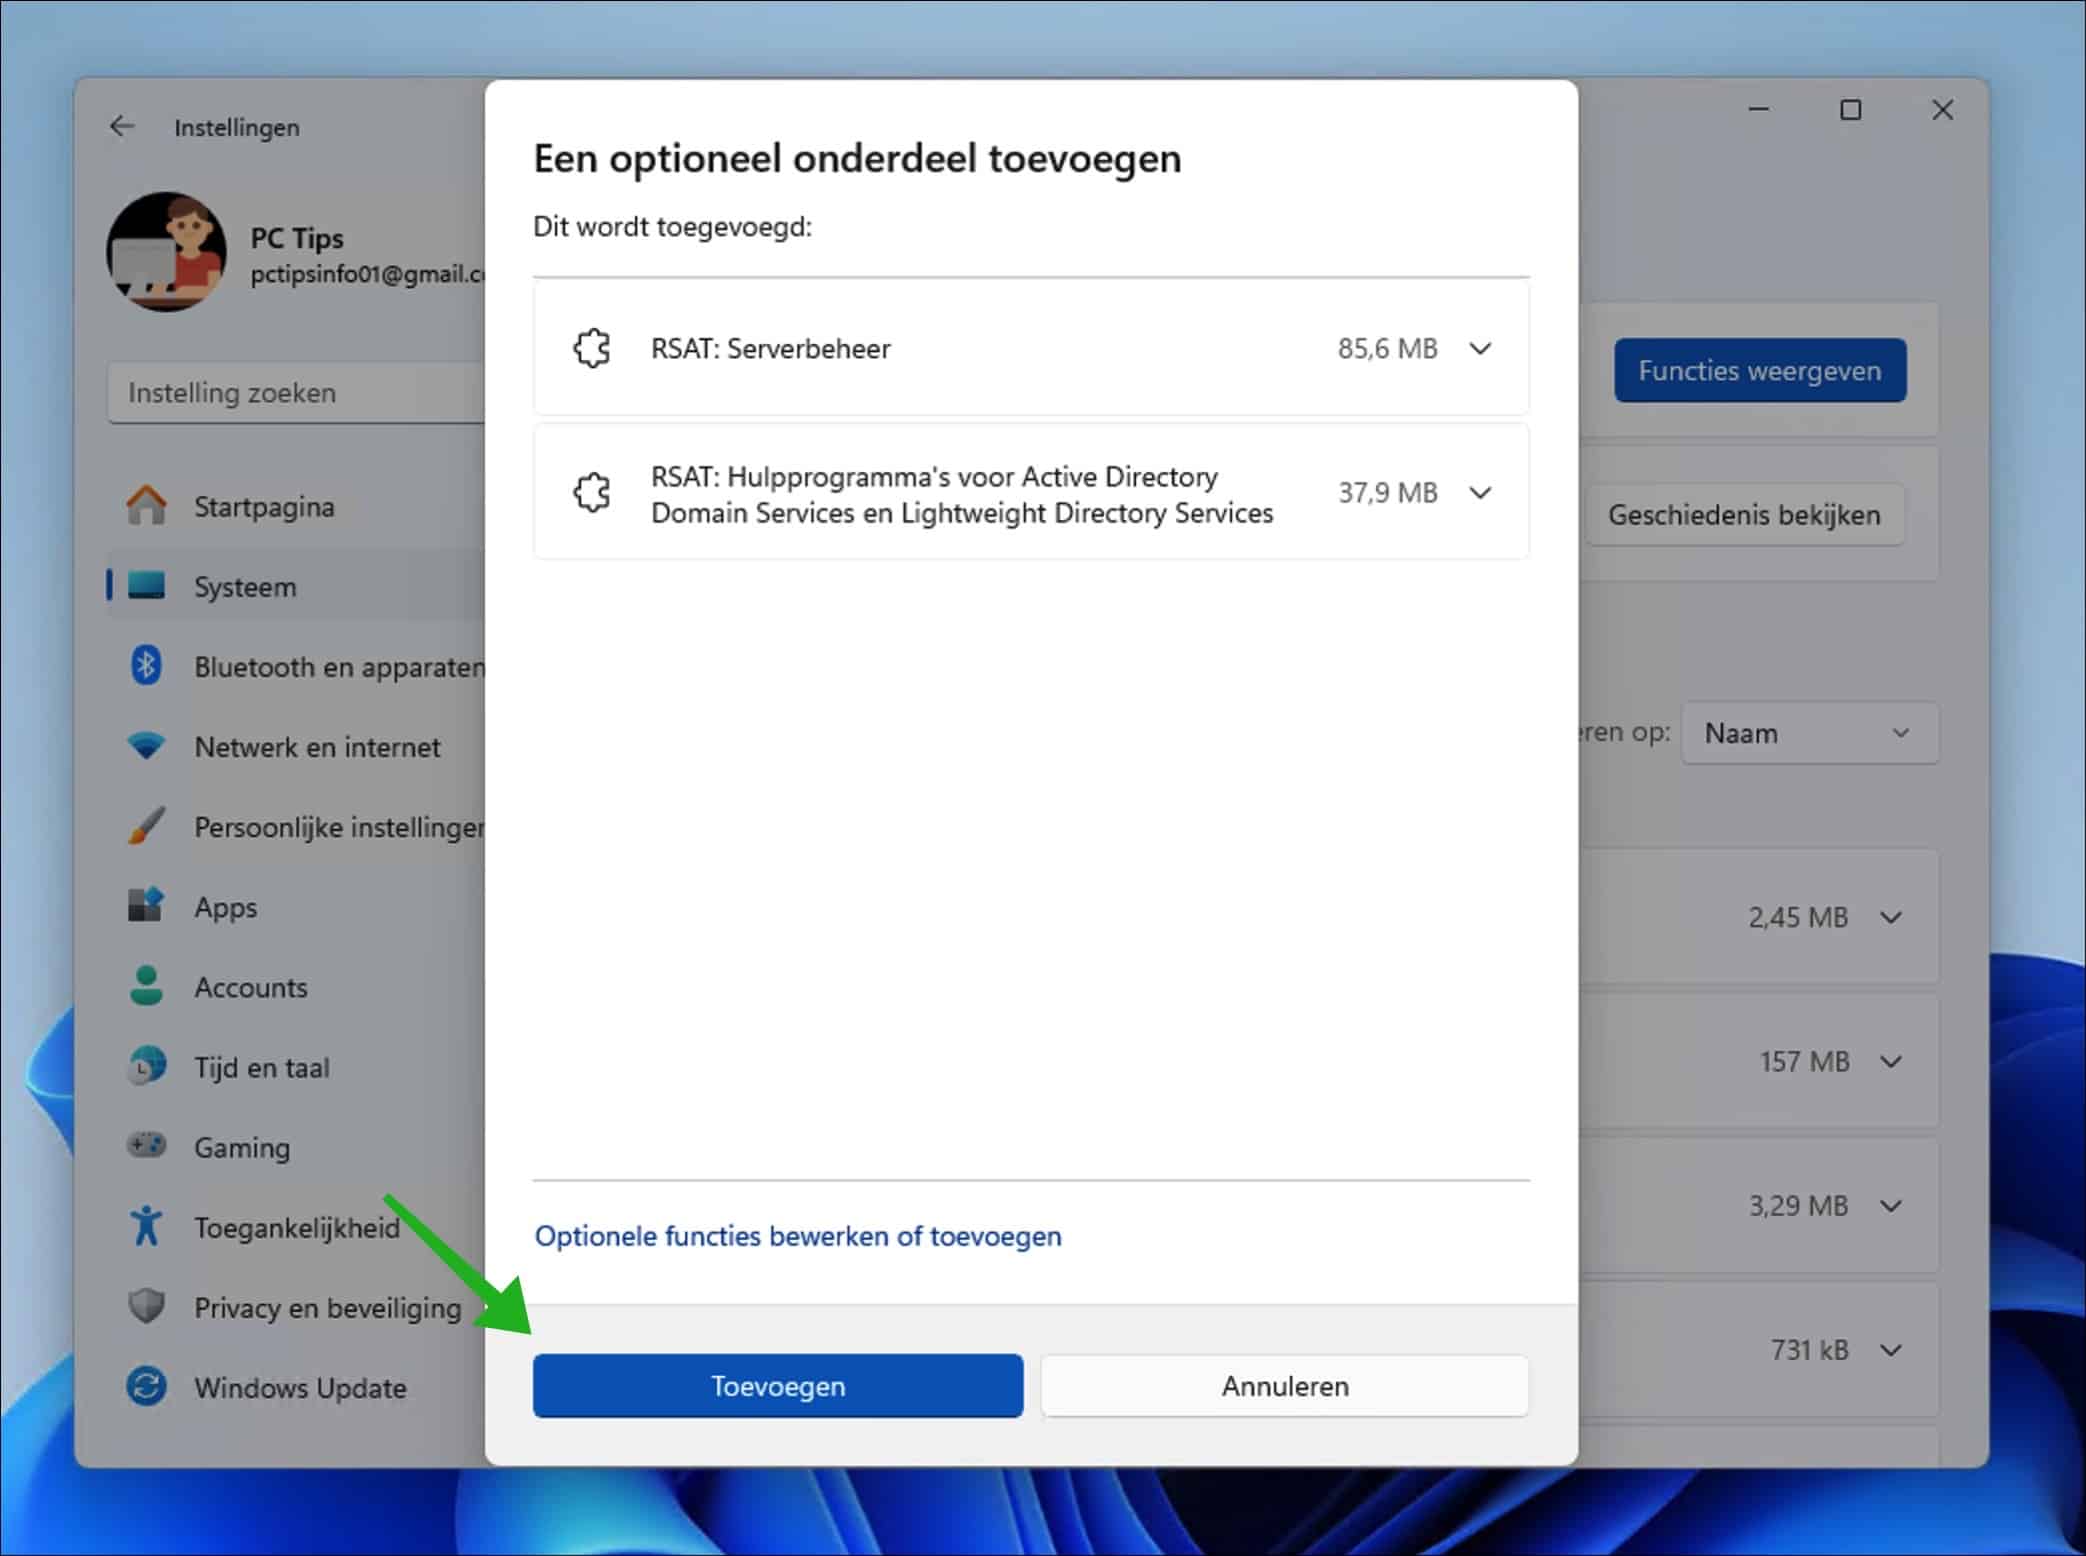Click the Toevoegen button
The width and height of the screenshot is (2086, 1556).
point(777,1386)
